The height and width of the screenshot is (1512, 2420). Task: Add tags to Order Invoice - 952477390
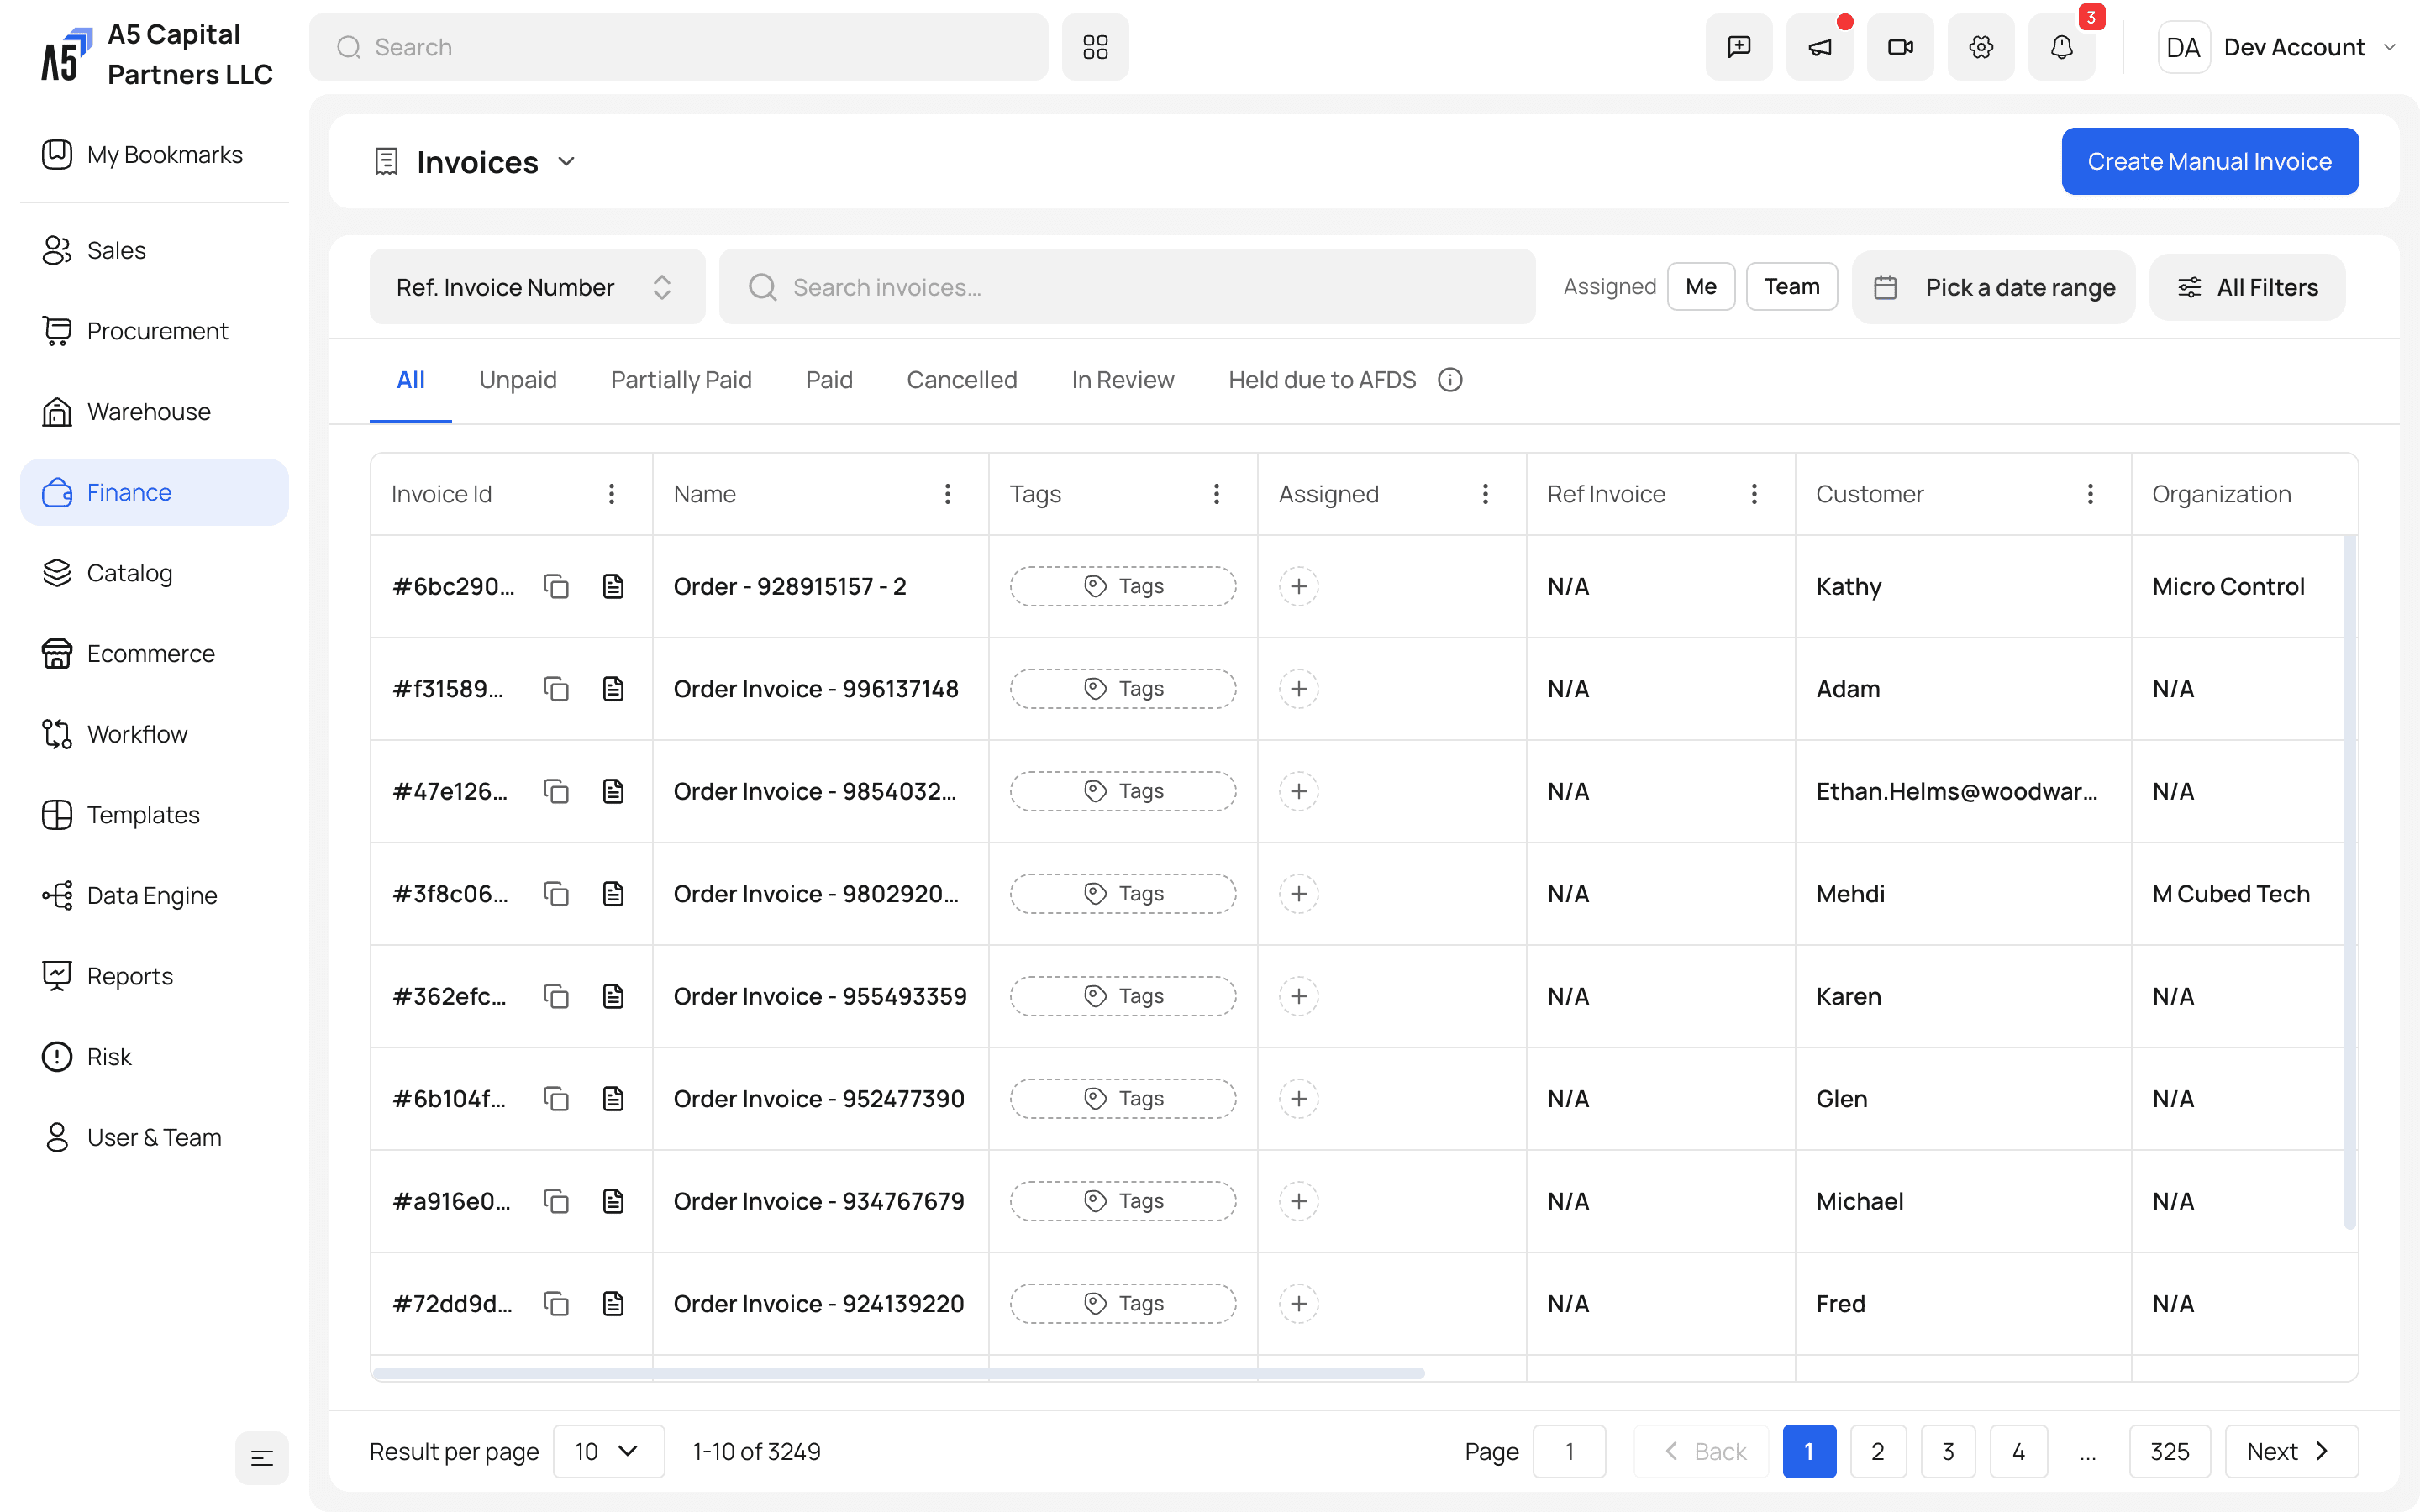pyautogui.click(x=1123, y=1099)
